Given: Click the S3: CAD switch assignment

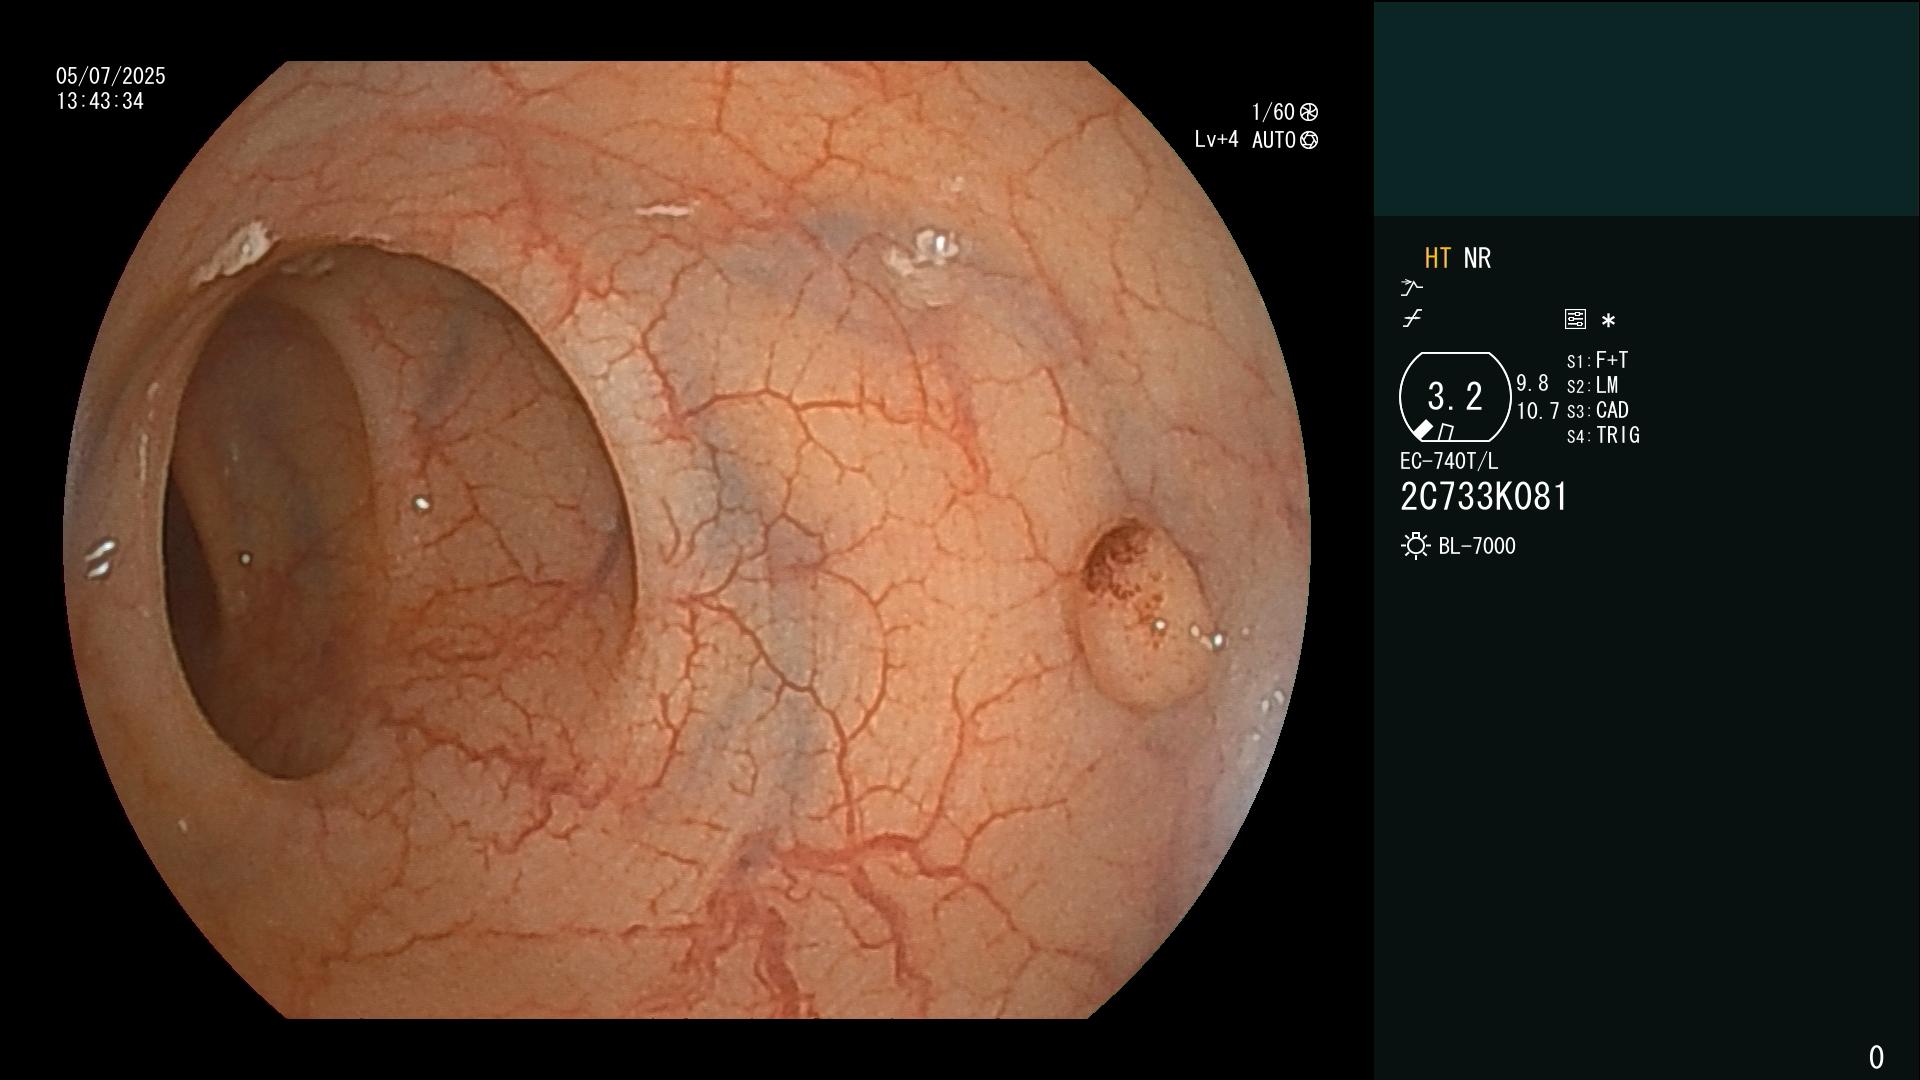Looking at the screenshot, I should pyautogui.click(x=1597, y=410).
